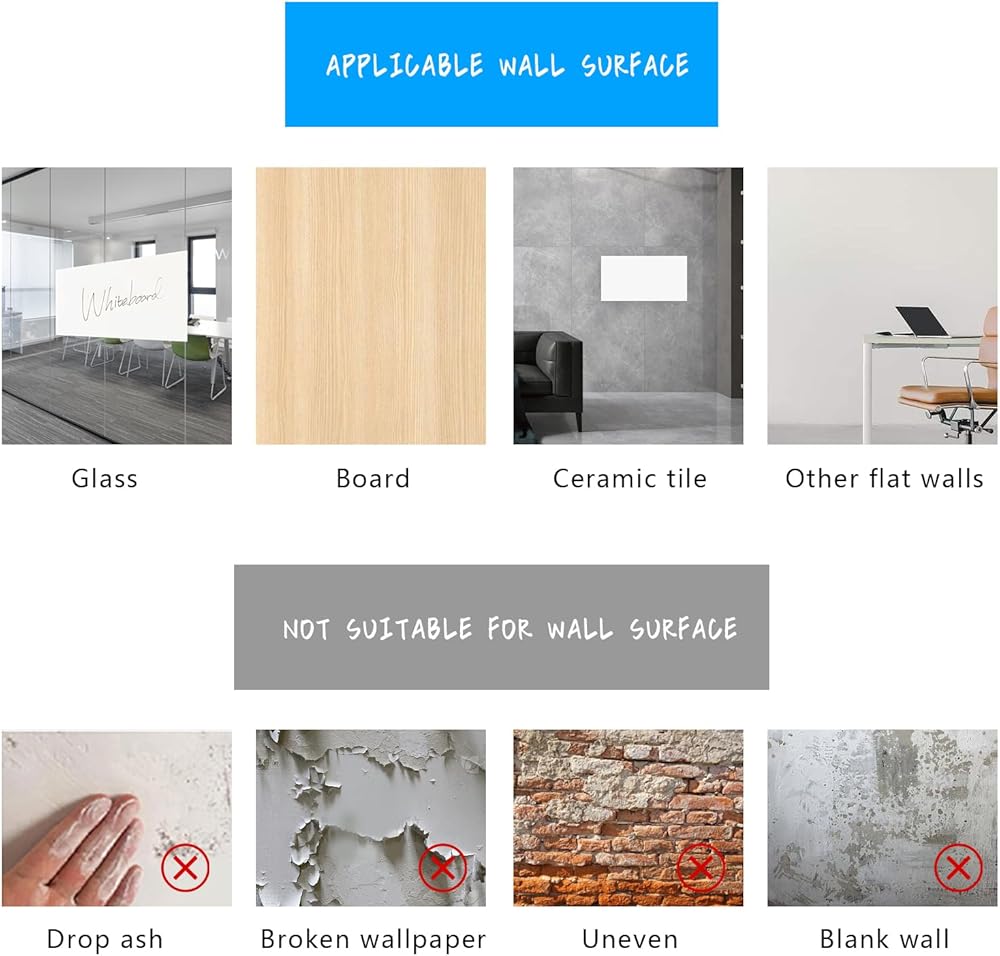Click the Uneven caption label
The width and height of the screenshot is (1000, 956).
coord(629,939)
